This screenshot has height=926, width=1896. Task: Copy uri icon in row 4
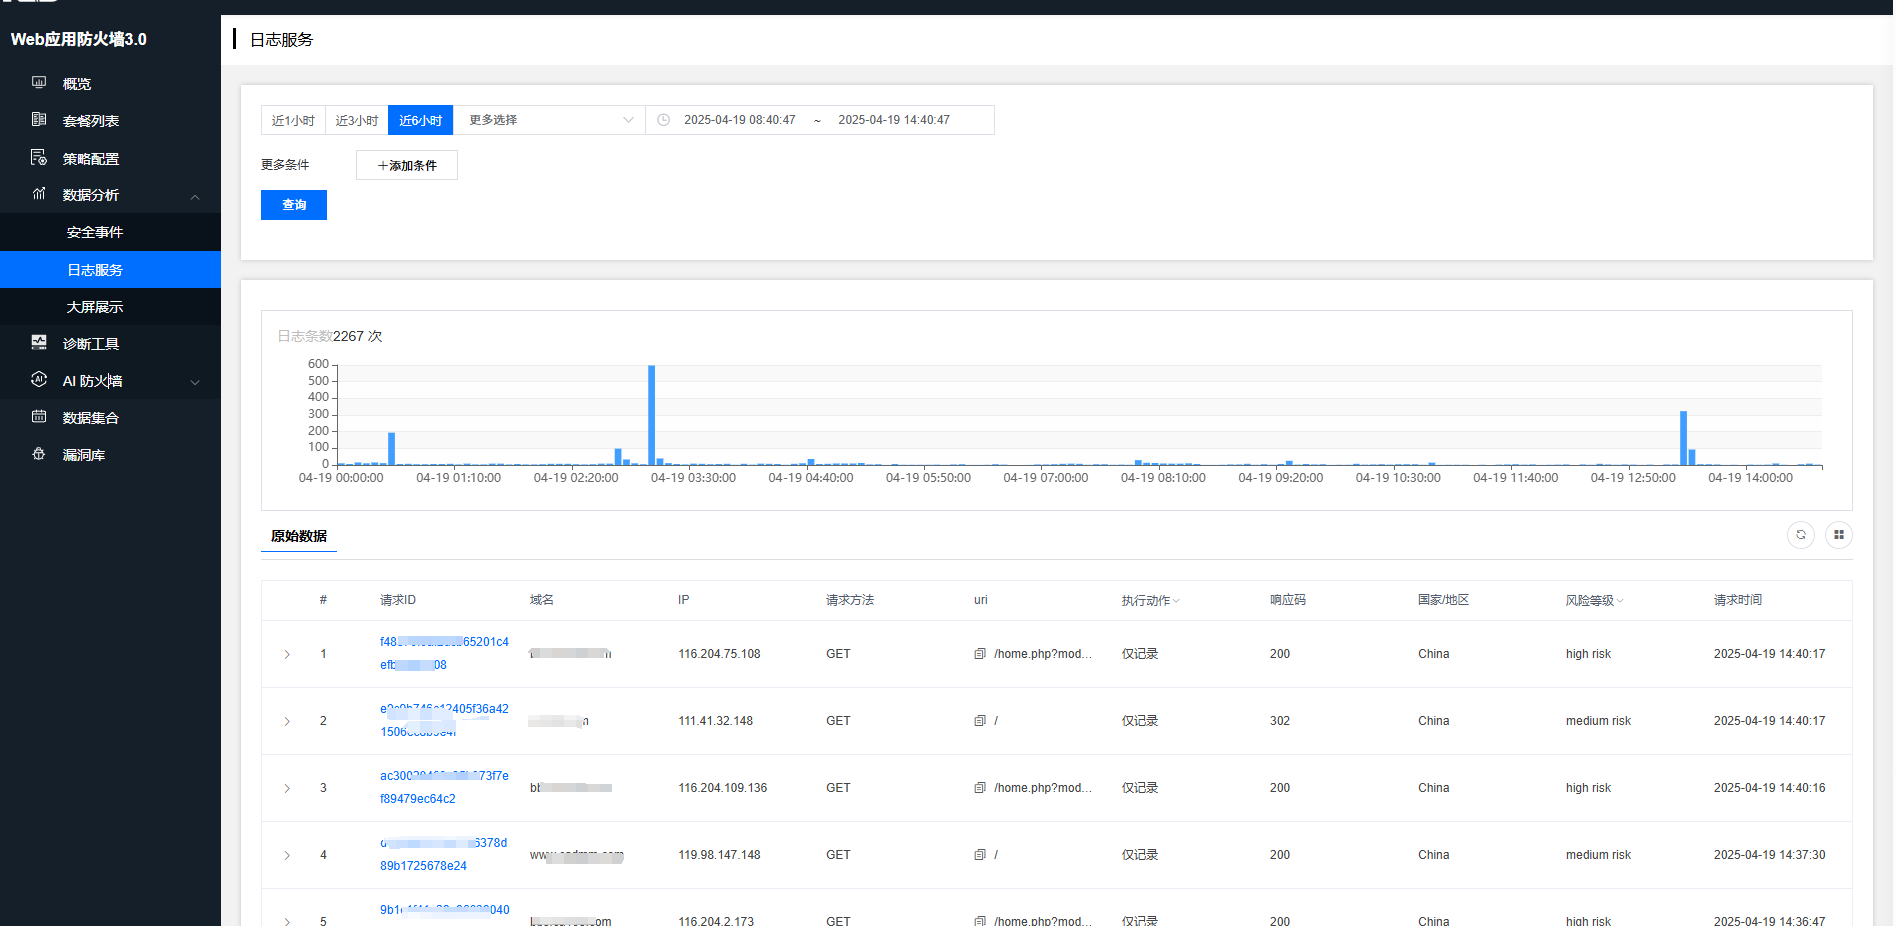tap(980, 855)
